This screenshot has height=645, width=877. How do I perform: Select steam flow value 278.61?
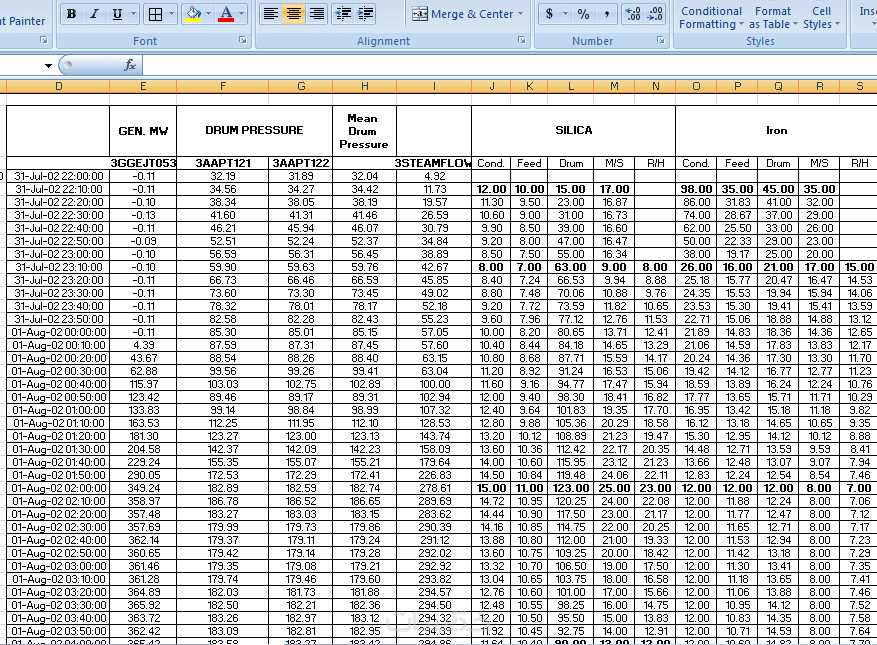pos(434,488)
